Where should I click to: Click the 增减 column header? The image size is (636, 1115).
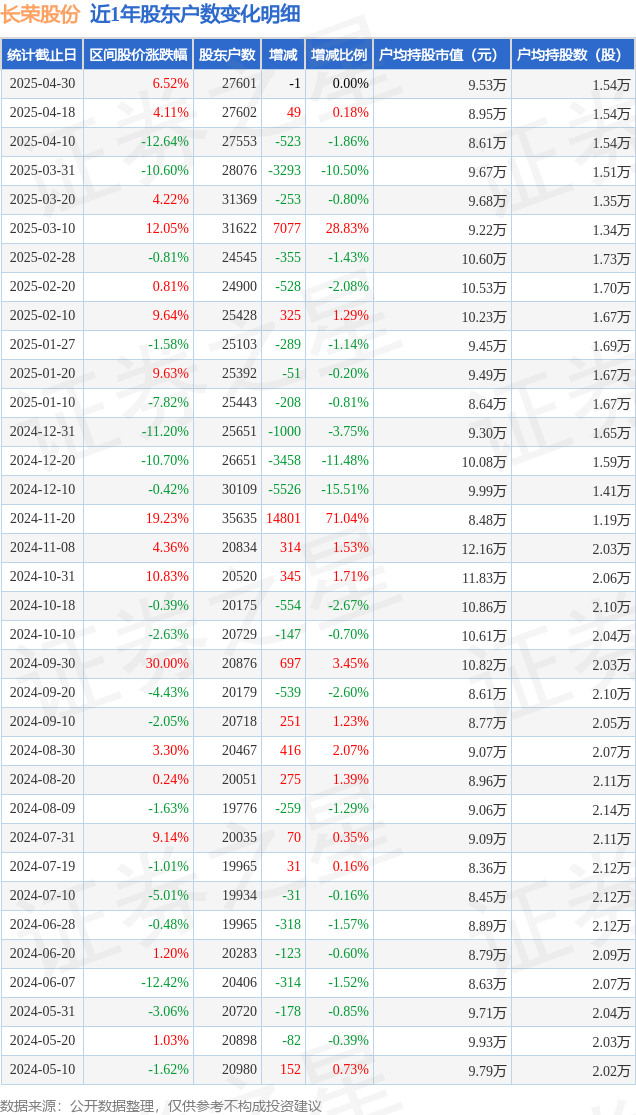(283, 55)
